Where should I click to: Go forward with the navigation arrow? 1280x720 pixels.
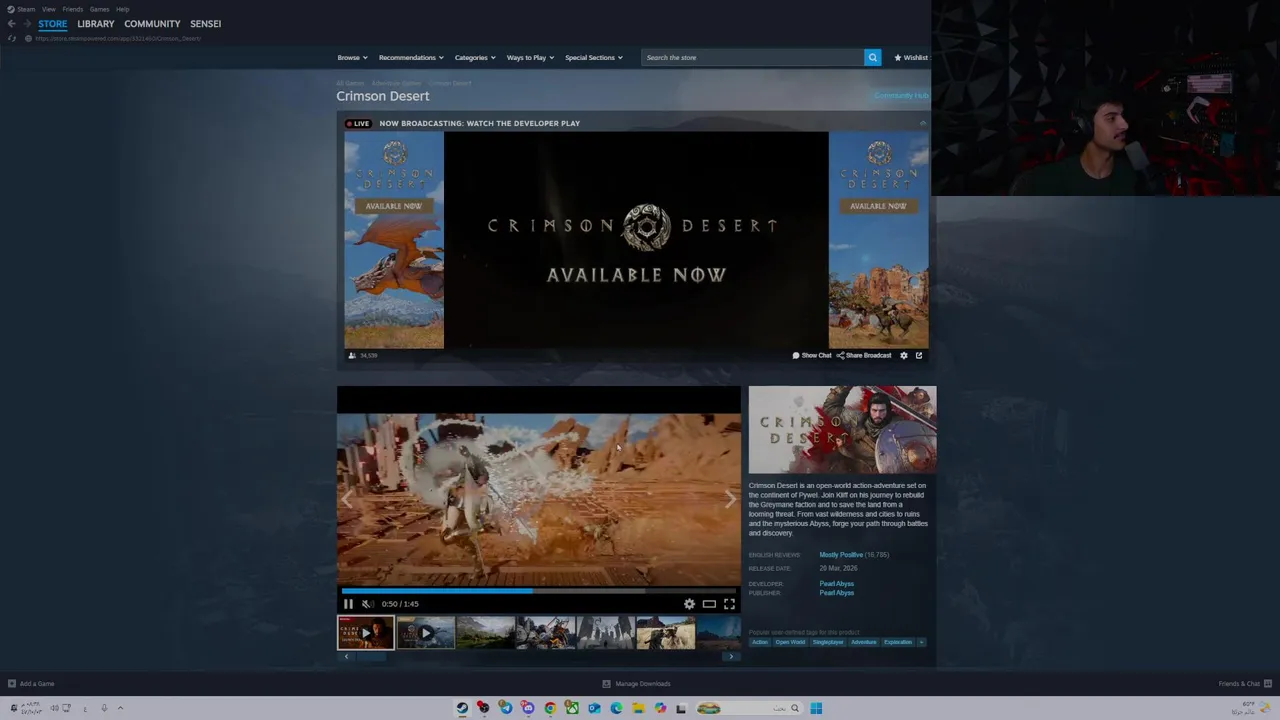tap(26, 24)
